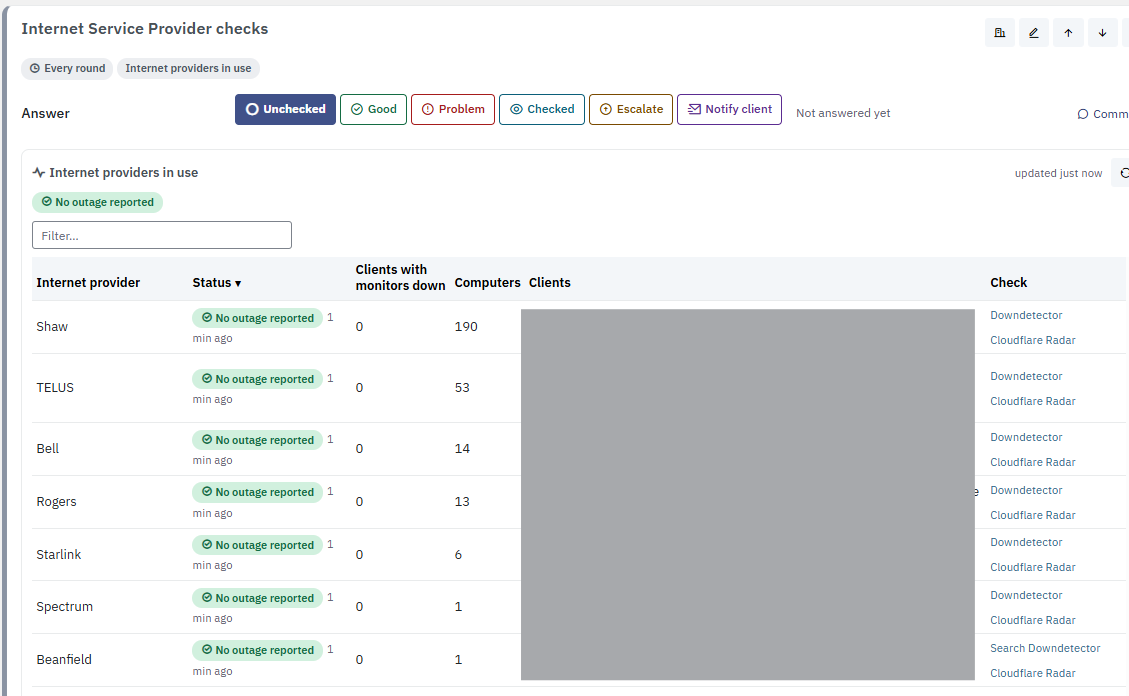1129x696 pixels.
Task: Click the building icon button in header
Action: [x=999, y=32]
